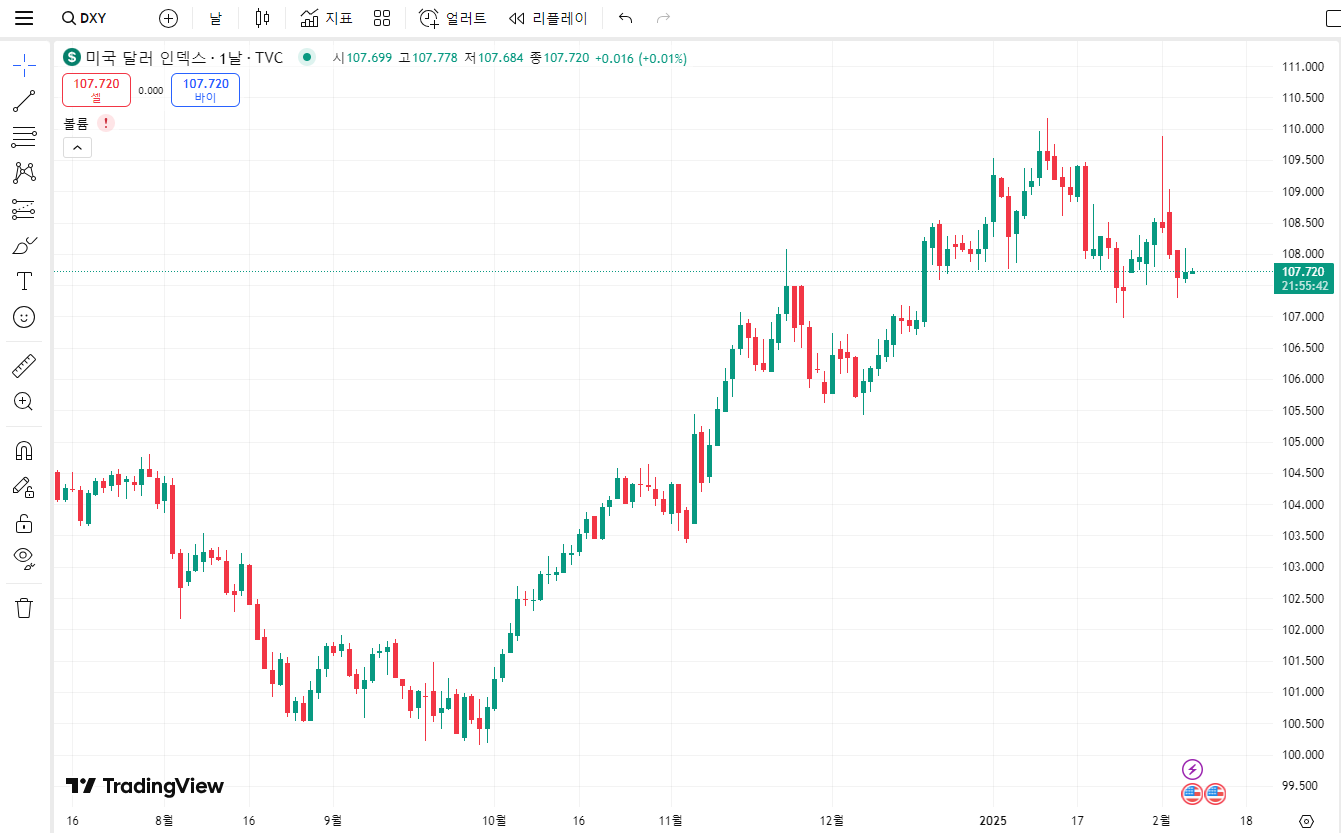Viewport: 1341px width, 833px height.
Task: Click the red 107.720 셀 sell button
Action: [96, 90]
